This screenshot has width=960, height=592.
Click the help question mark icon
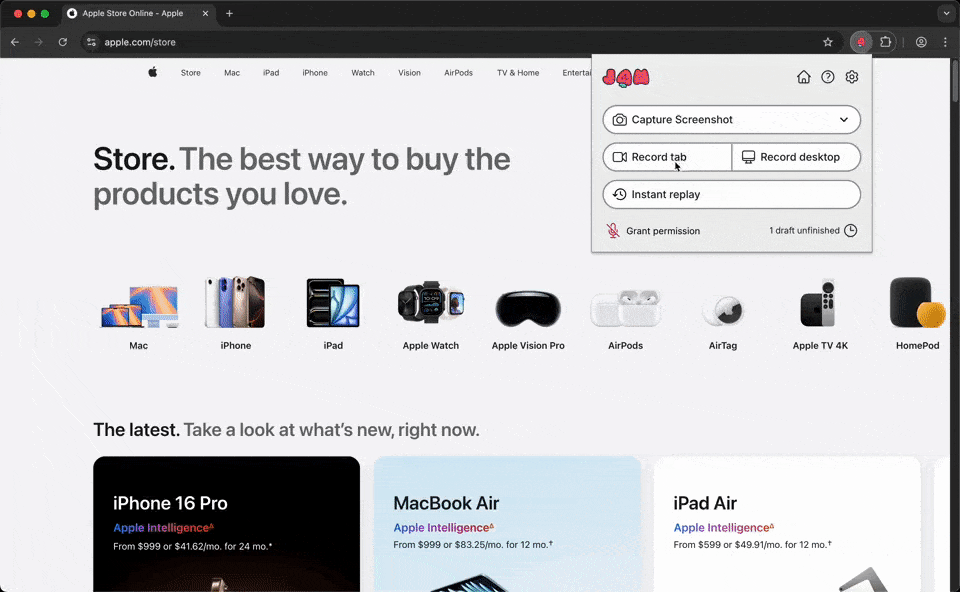[x=828, y=77]
